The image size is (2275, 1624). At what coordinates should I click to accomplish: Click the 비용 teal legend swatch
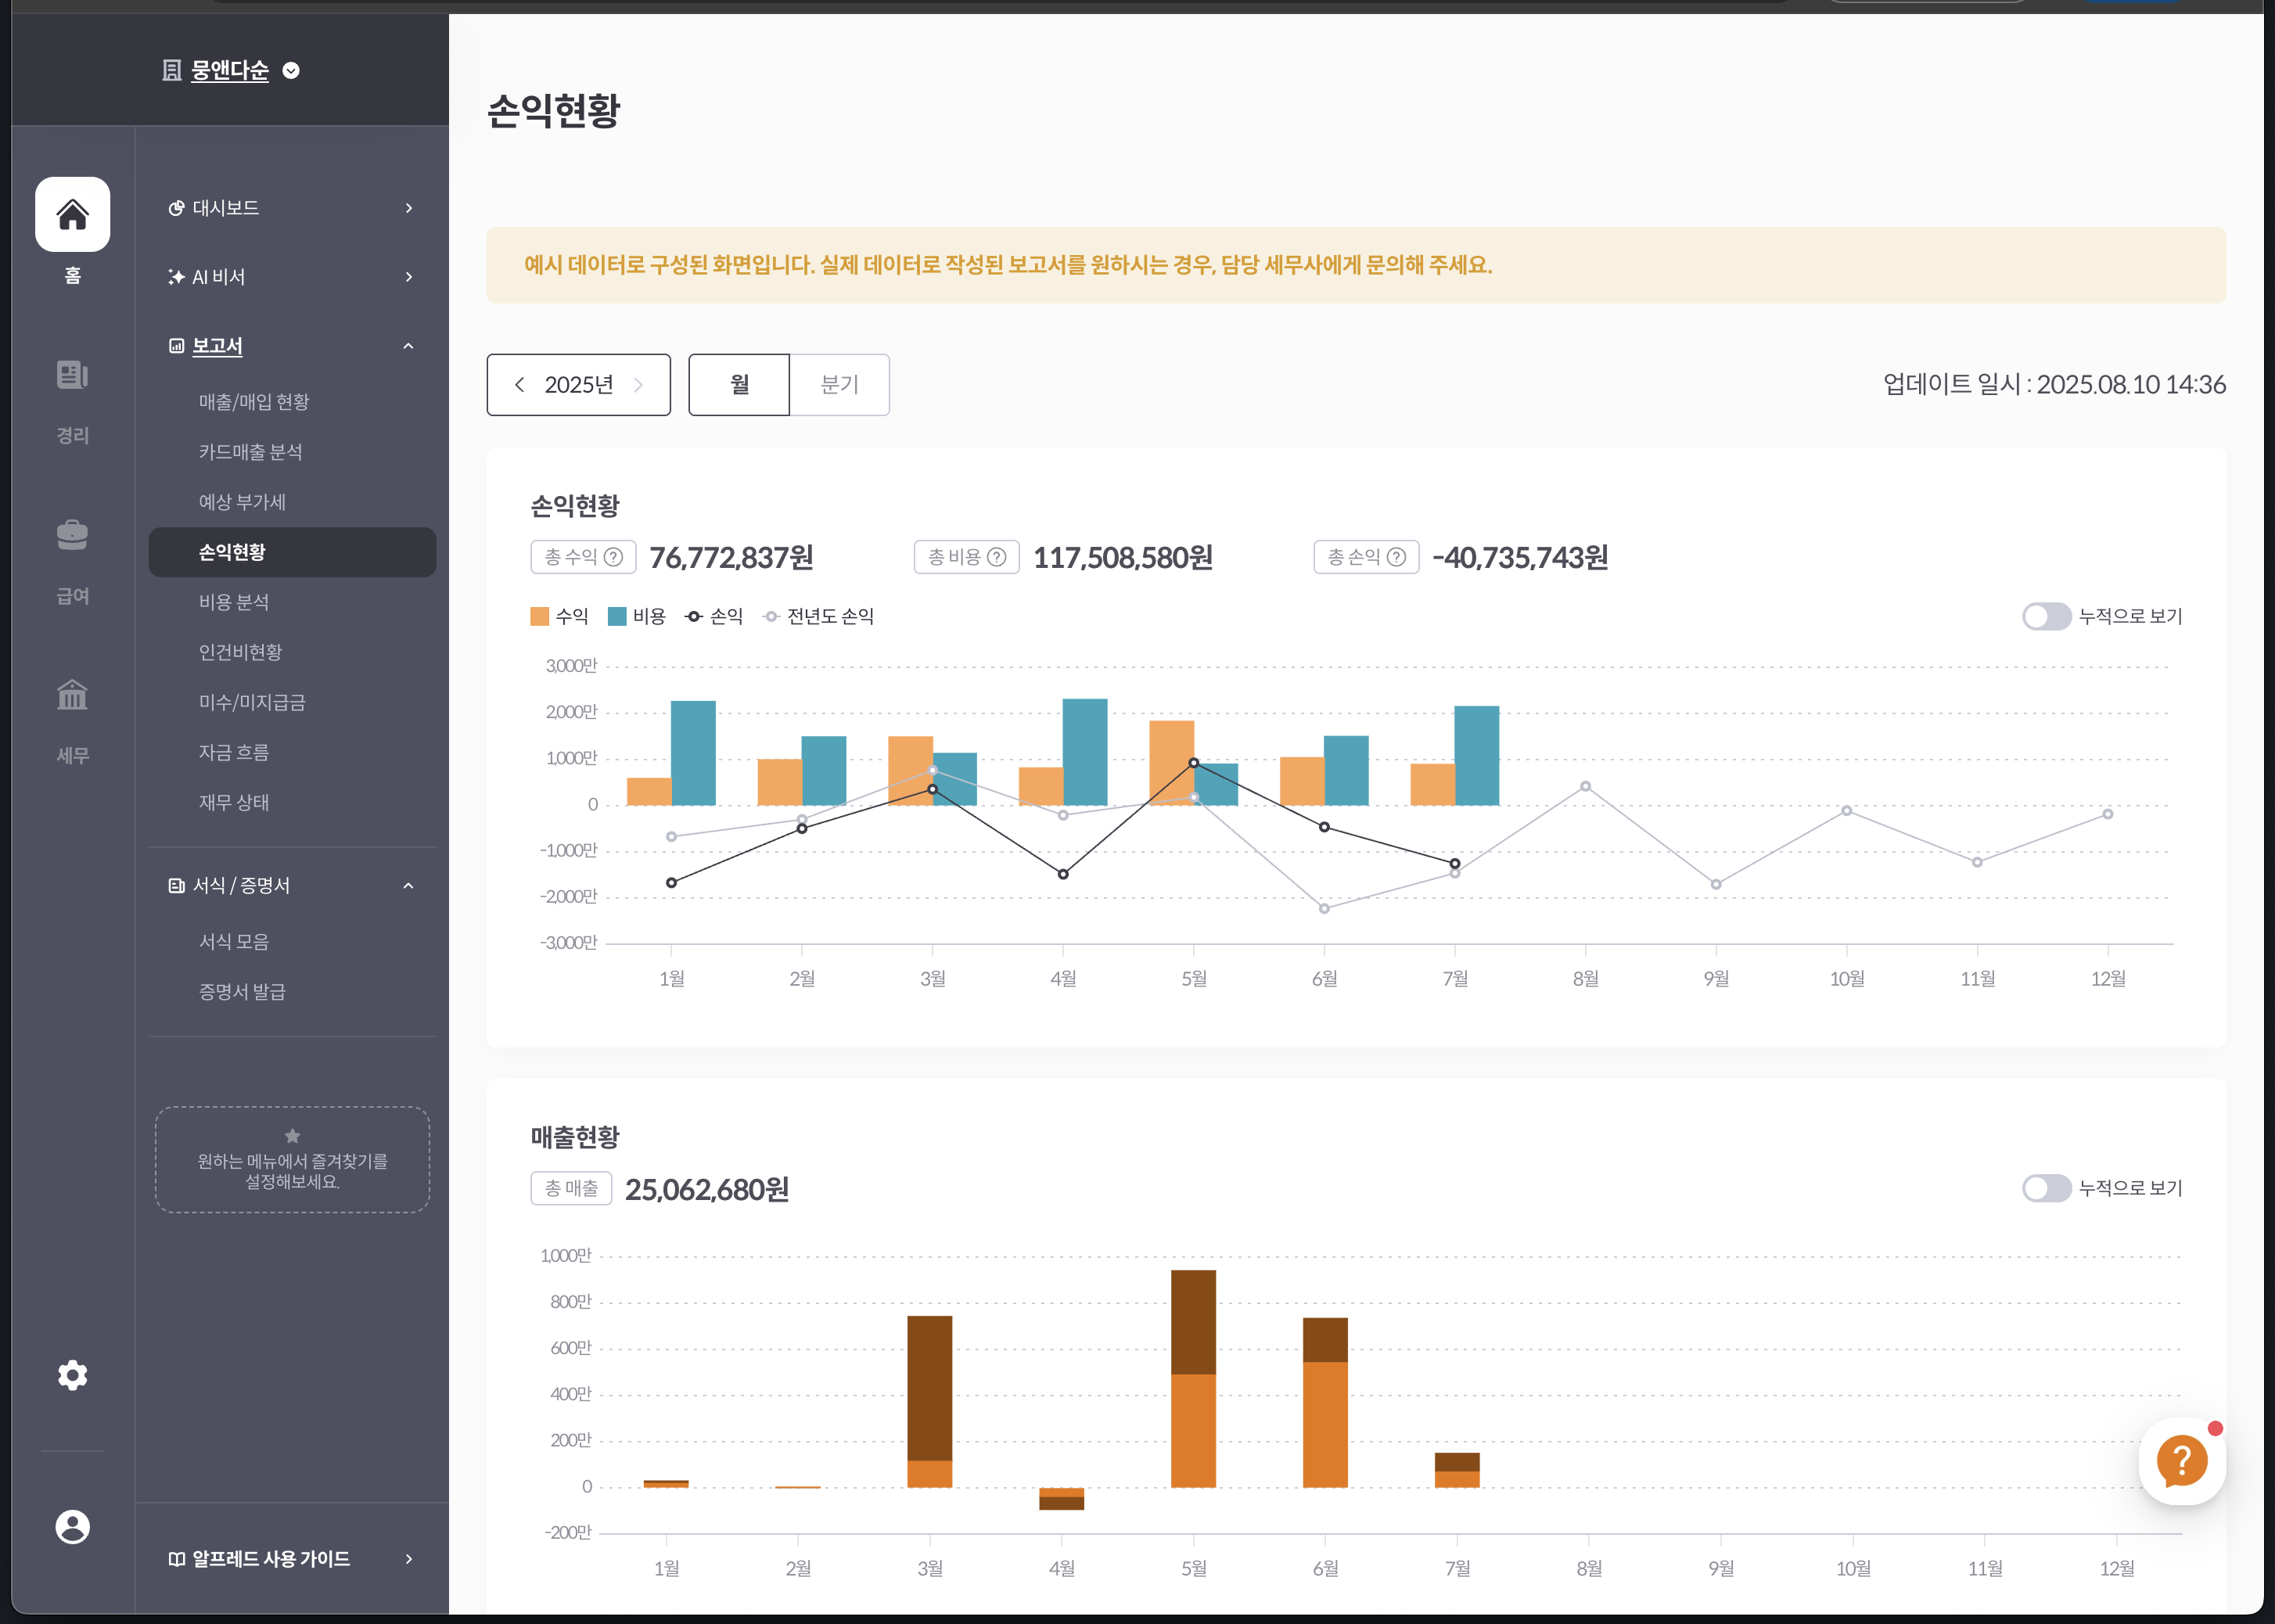click(617, 616)
